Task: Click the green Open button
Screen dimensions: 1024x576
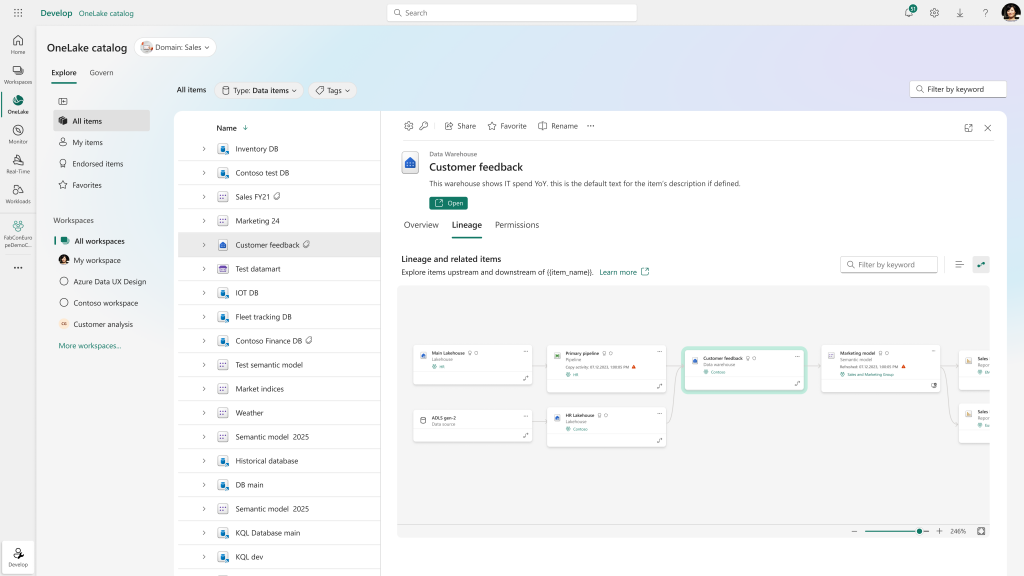Action: pos(448,203)
